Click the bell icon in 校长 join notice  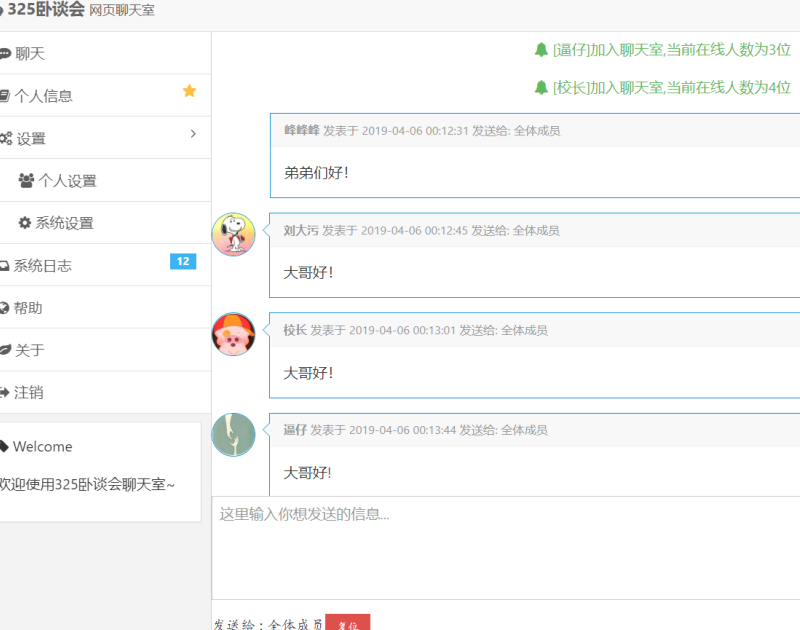click(x=541, y=87)
